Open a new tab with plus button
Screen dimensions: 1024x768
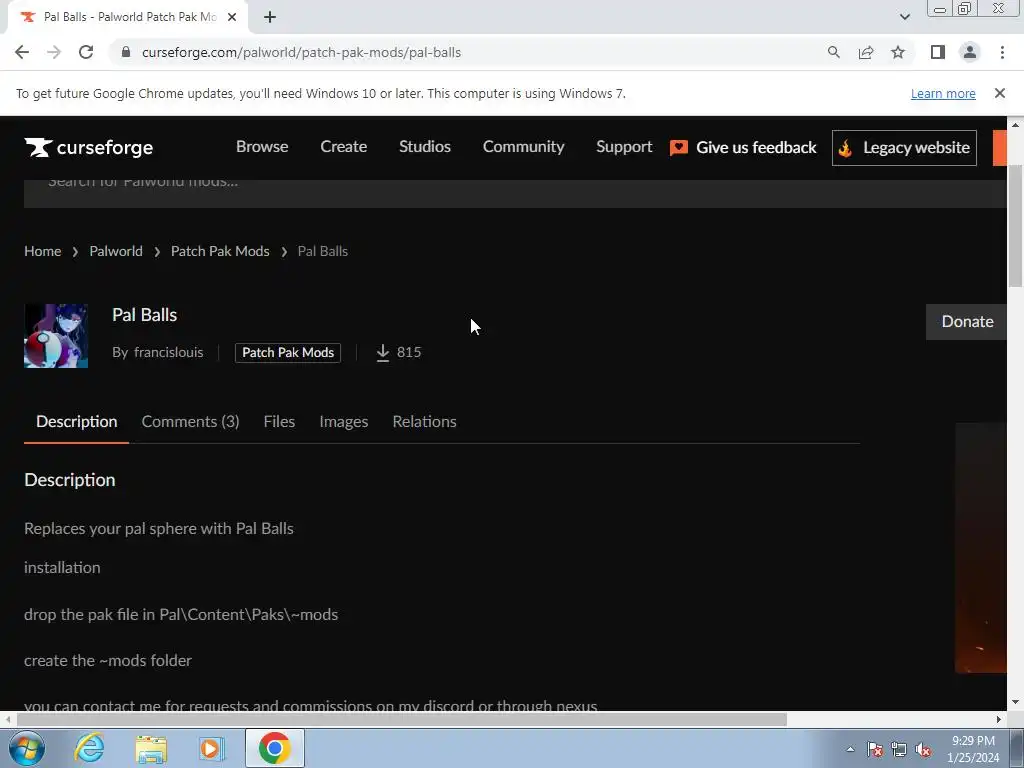(x=270, y=17)
